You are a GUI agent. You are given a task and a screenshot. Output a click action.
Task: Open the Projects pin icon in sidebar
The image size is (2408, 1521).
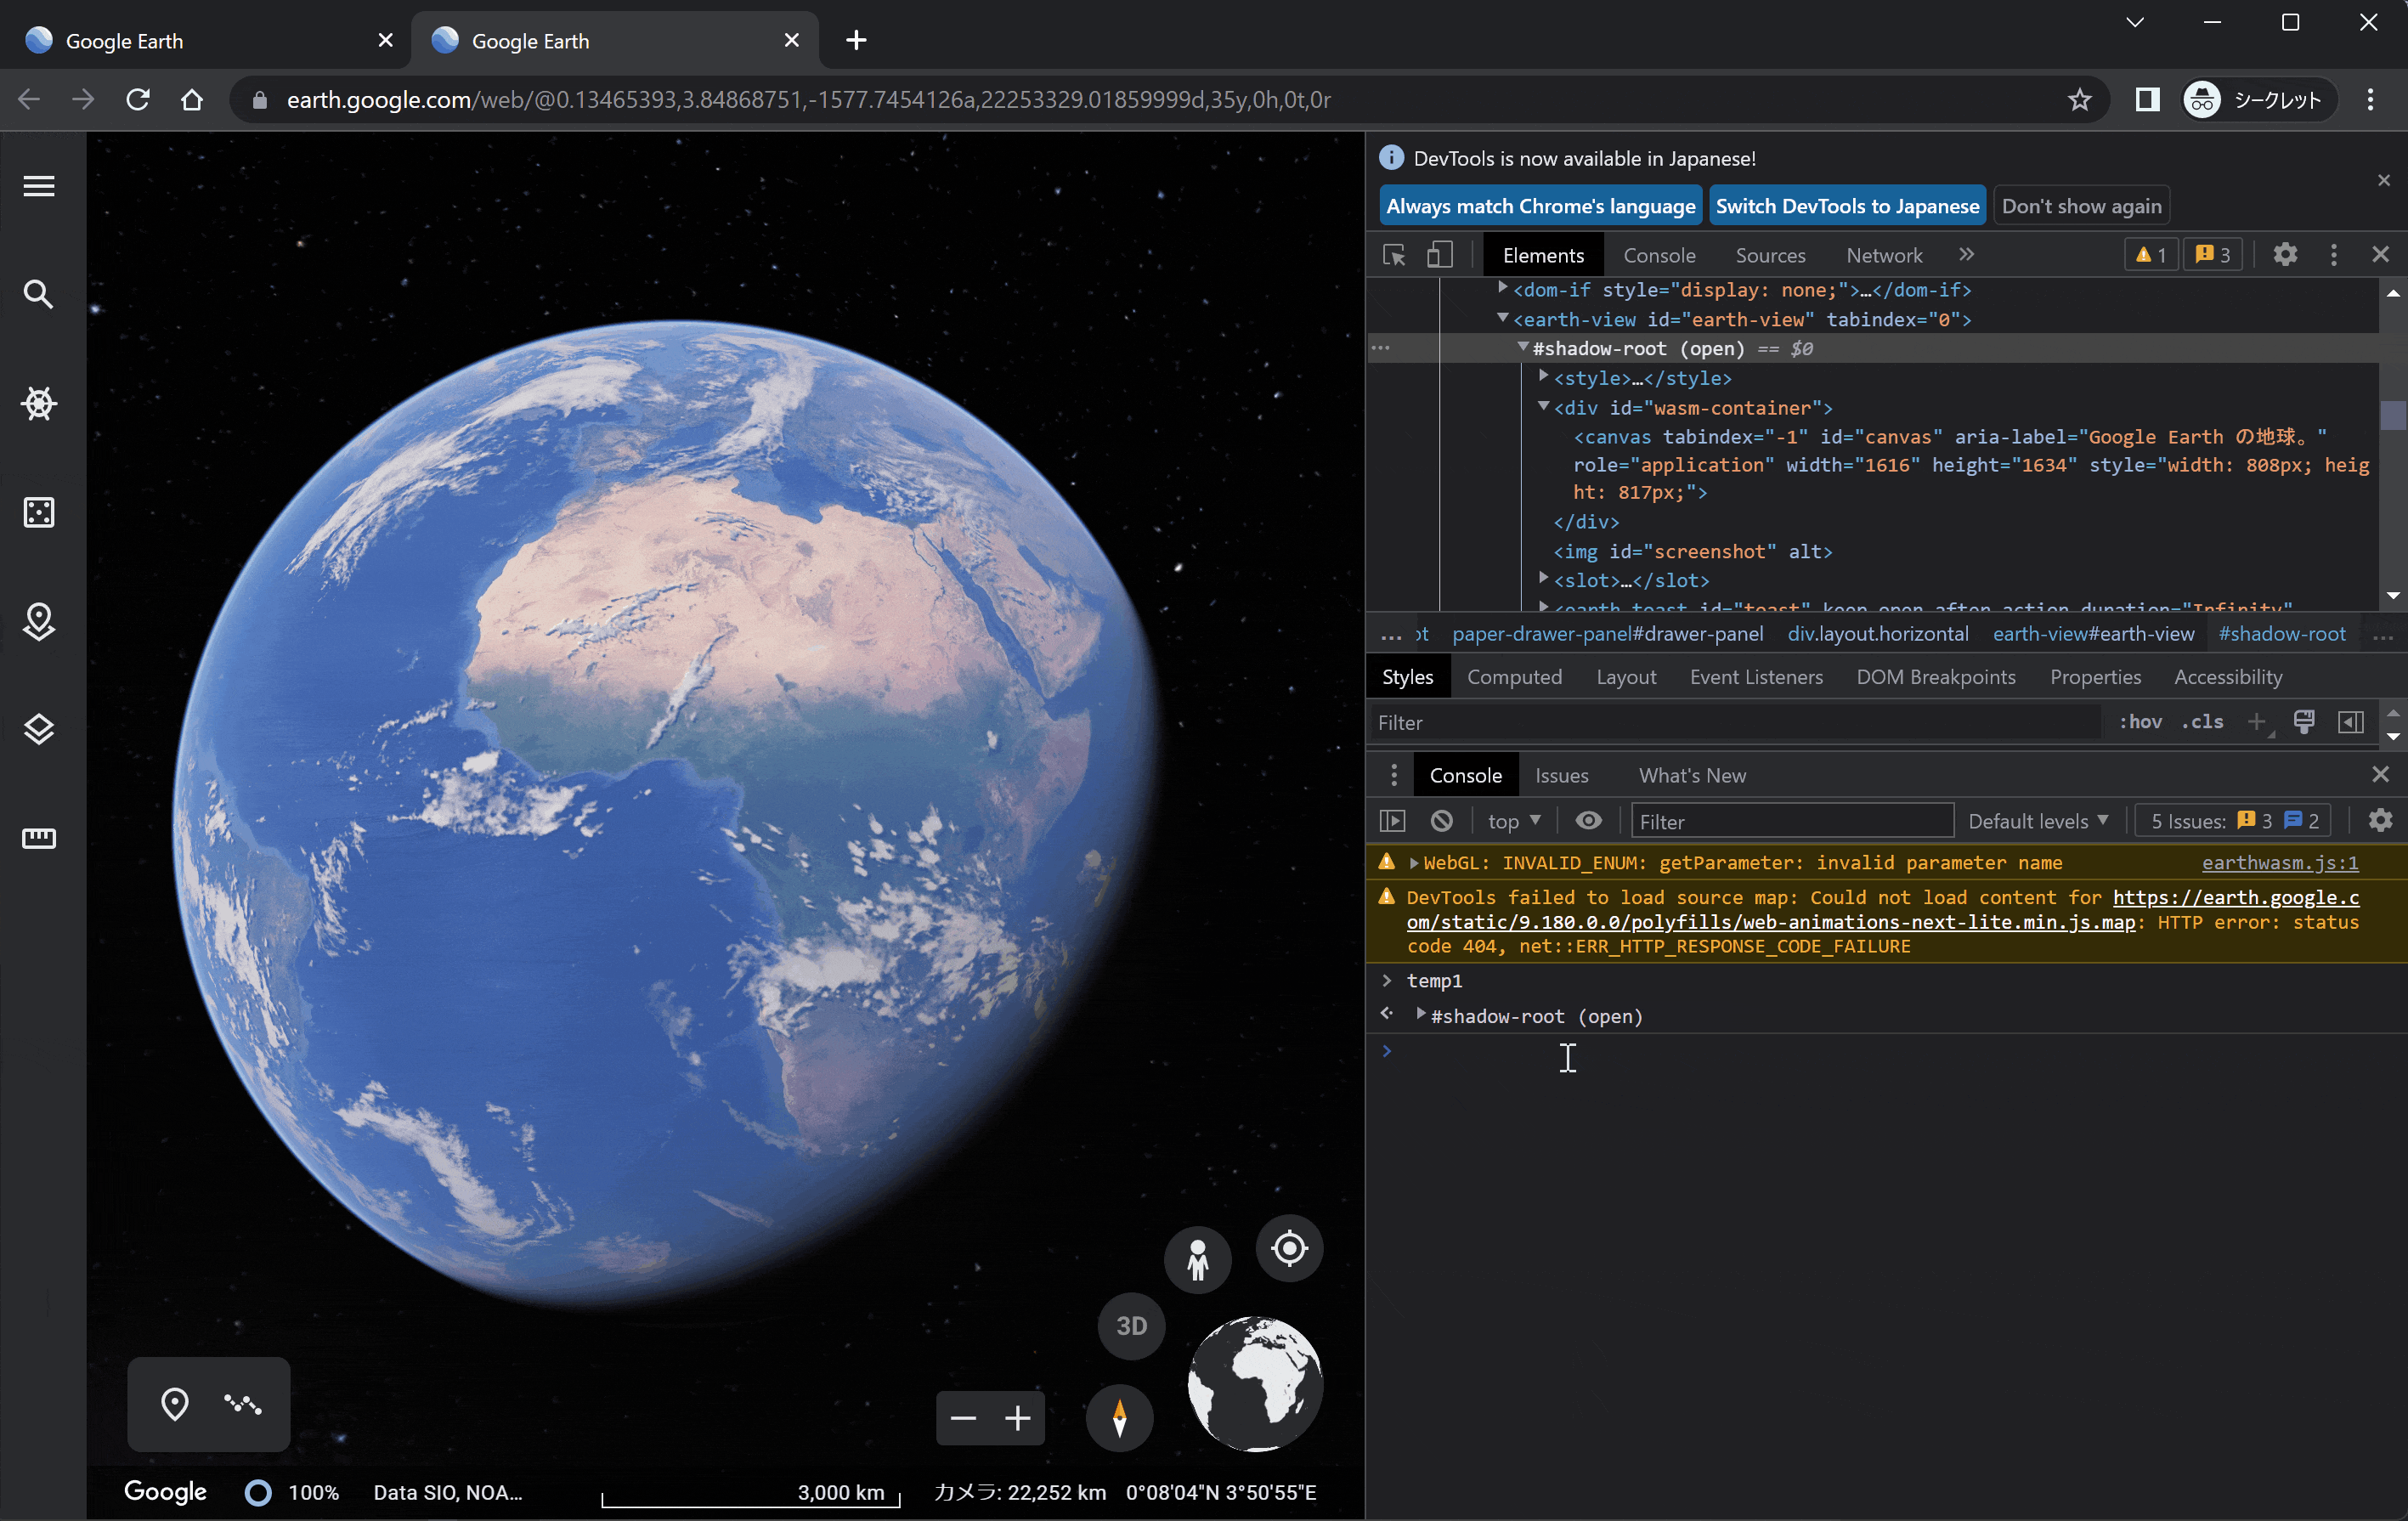click(x=39, y=621)
